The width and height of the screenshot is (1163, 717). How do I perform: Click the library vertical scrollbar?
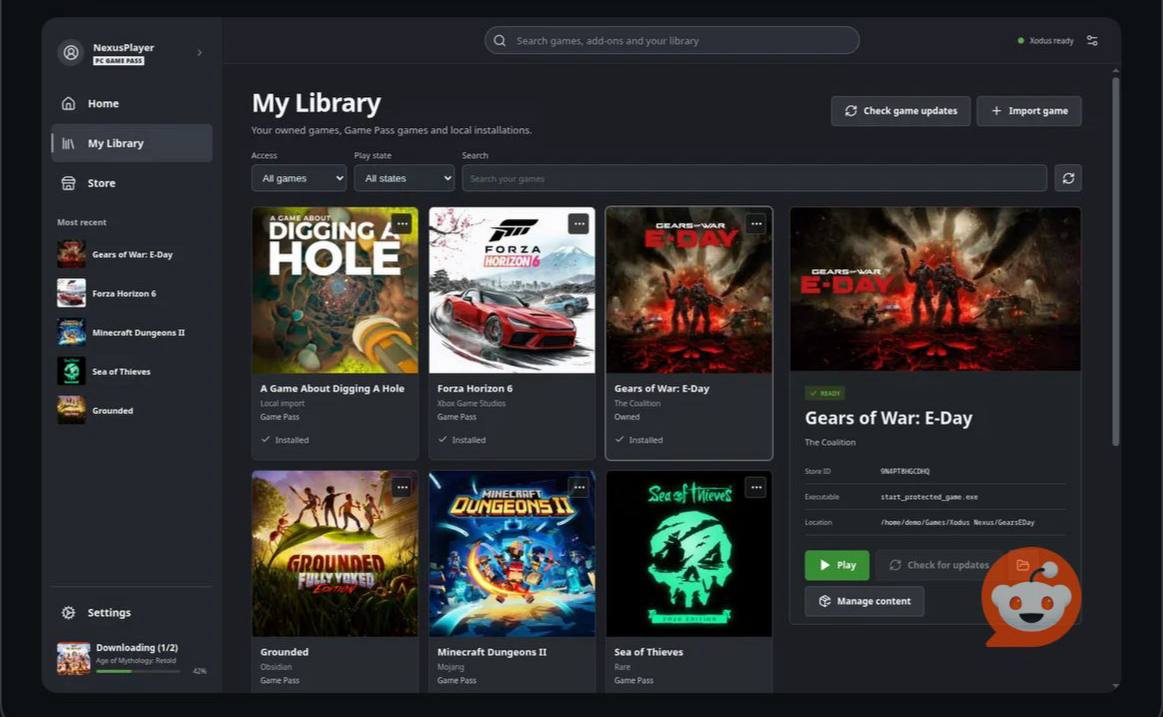1115,260
